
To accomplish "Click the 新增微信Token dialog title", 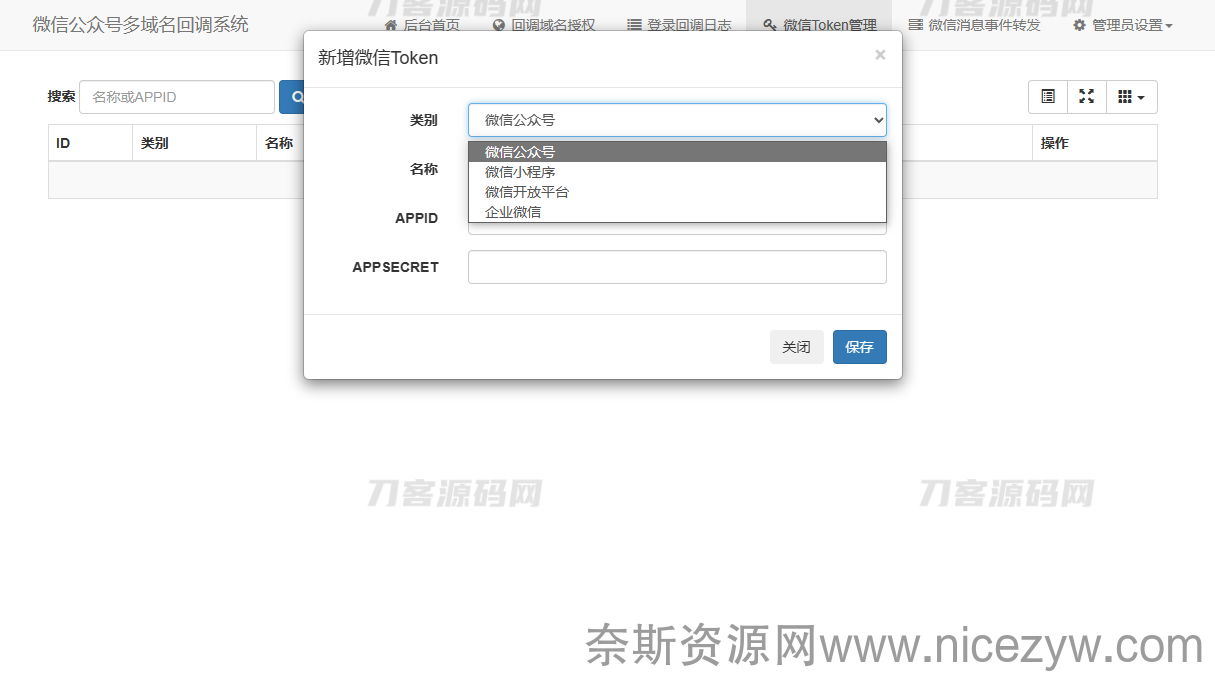I will tap(378, 58).
